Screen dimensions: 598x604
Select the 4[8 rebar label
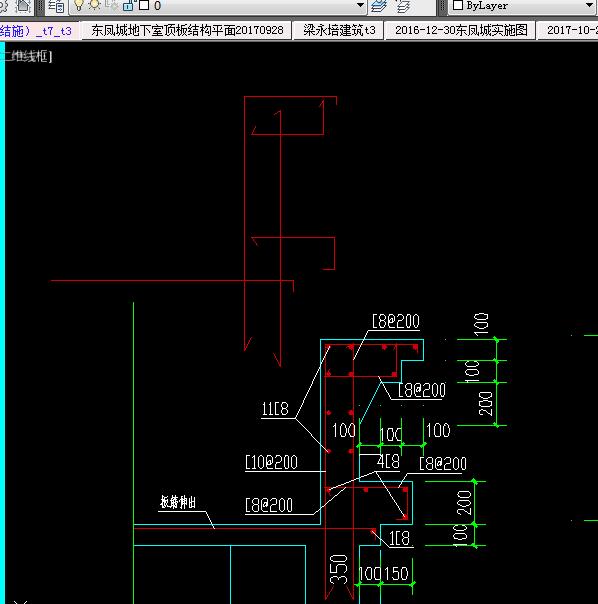coord(388,461)
